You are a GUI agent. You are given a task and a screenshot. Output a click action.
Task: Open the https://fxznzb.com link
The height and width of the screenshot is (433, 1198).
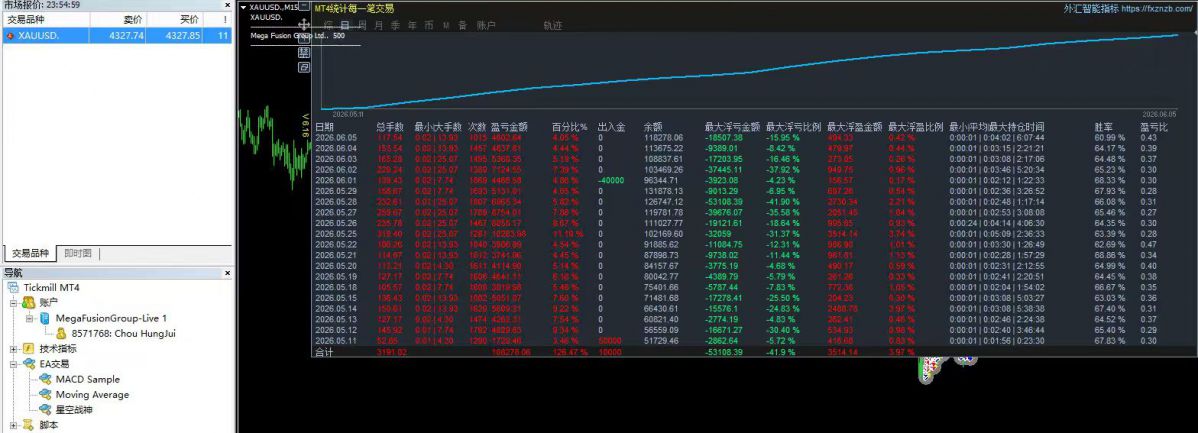[1156, 9]
